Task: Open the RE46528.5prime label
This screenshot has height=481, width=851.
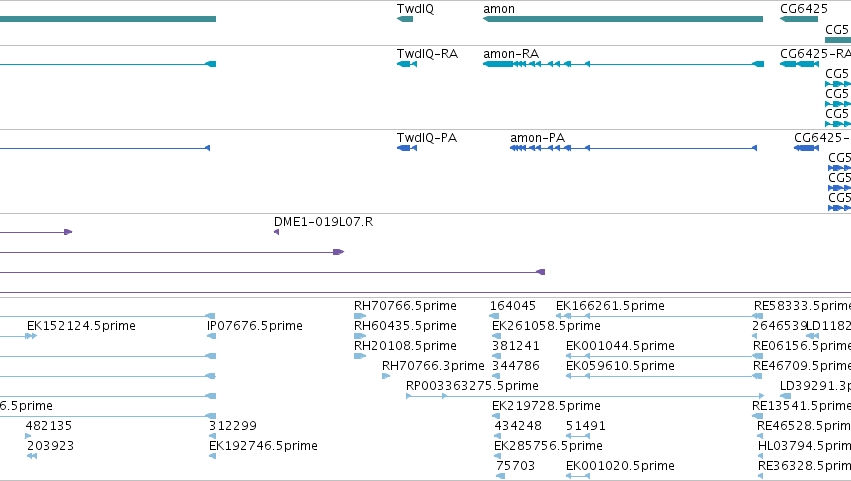Action: coord(804,426)
